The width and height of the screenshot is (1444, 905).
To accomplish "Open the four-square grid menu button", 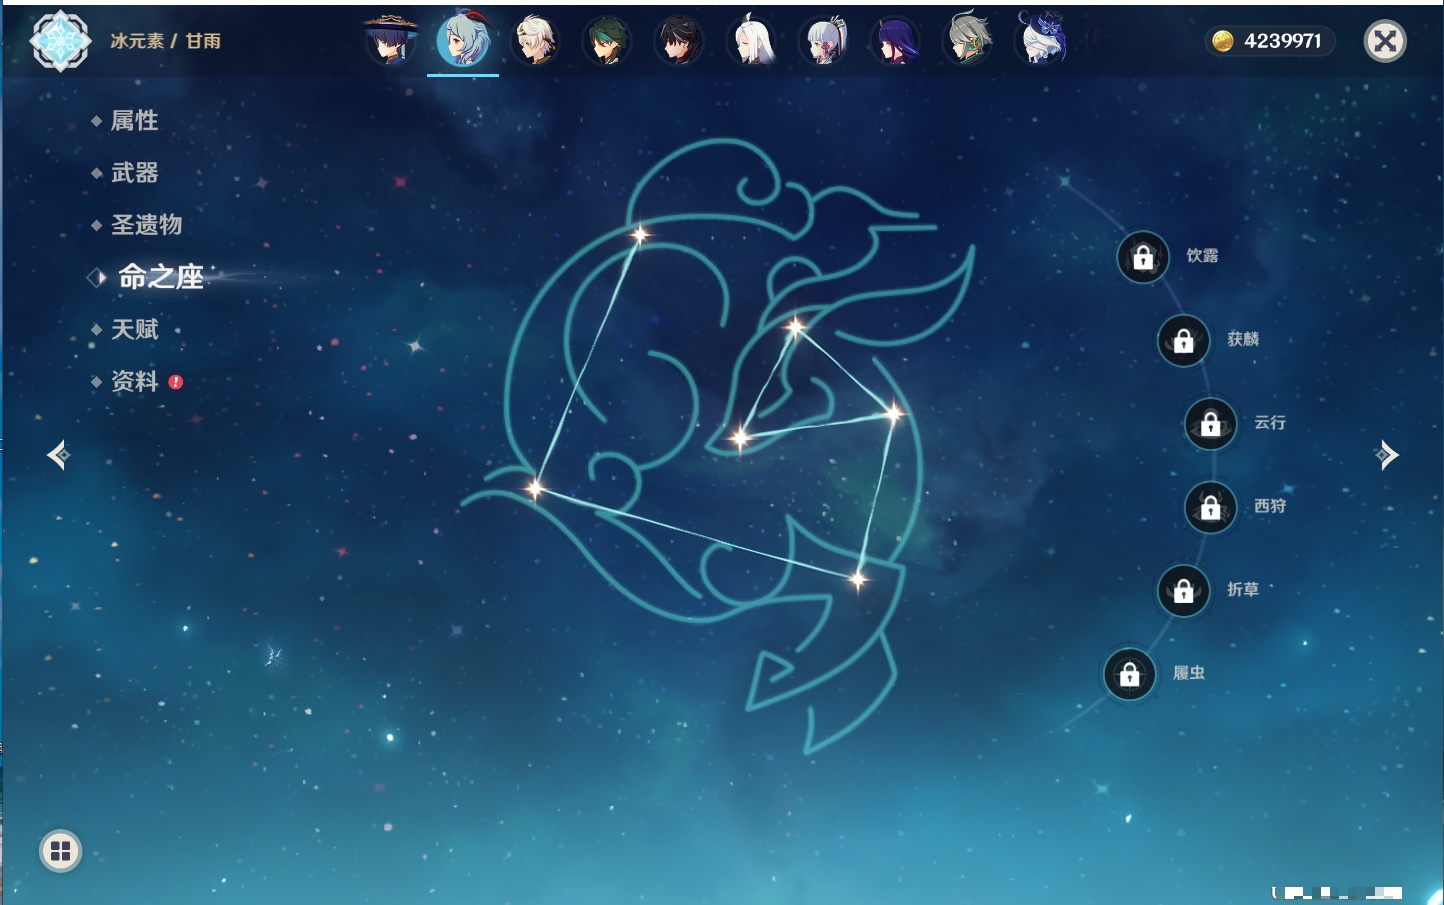I will [x=60, y=851].
